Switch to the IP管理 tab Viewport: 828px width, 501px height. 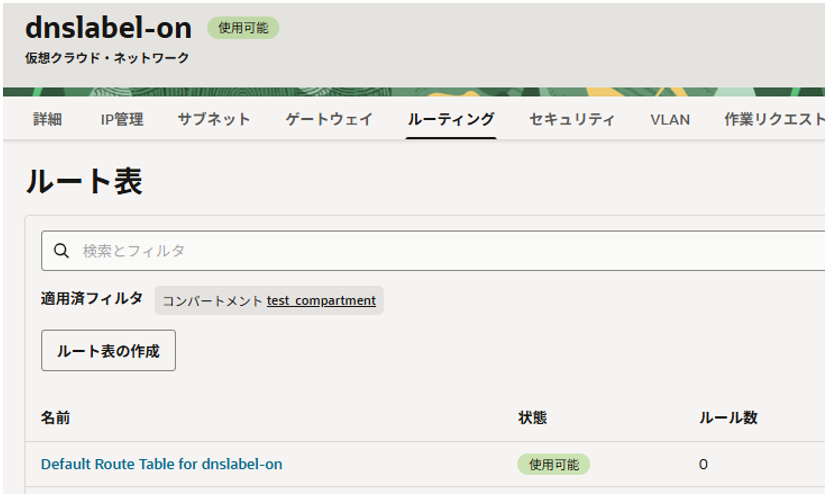(122, 119)
